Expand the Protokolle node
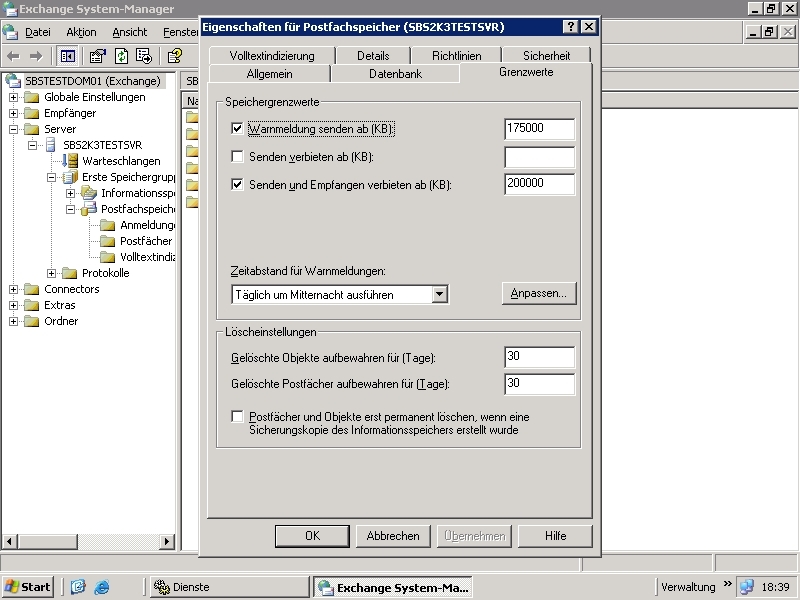Viewport: 800px width, 600px height. tap(52, 273)
